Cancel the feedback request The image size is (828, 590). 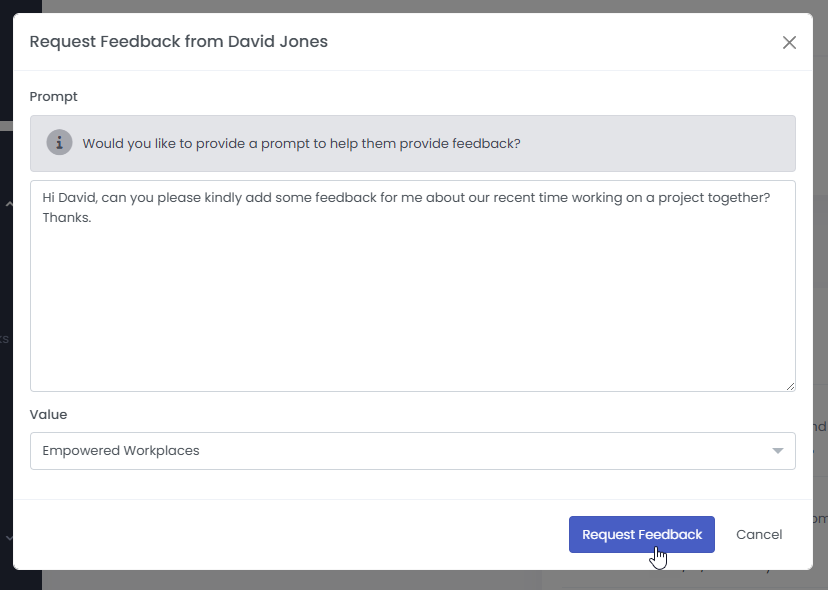(x=758, y=534)
